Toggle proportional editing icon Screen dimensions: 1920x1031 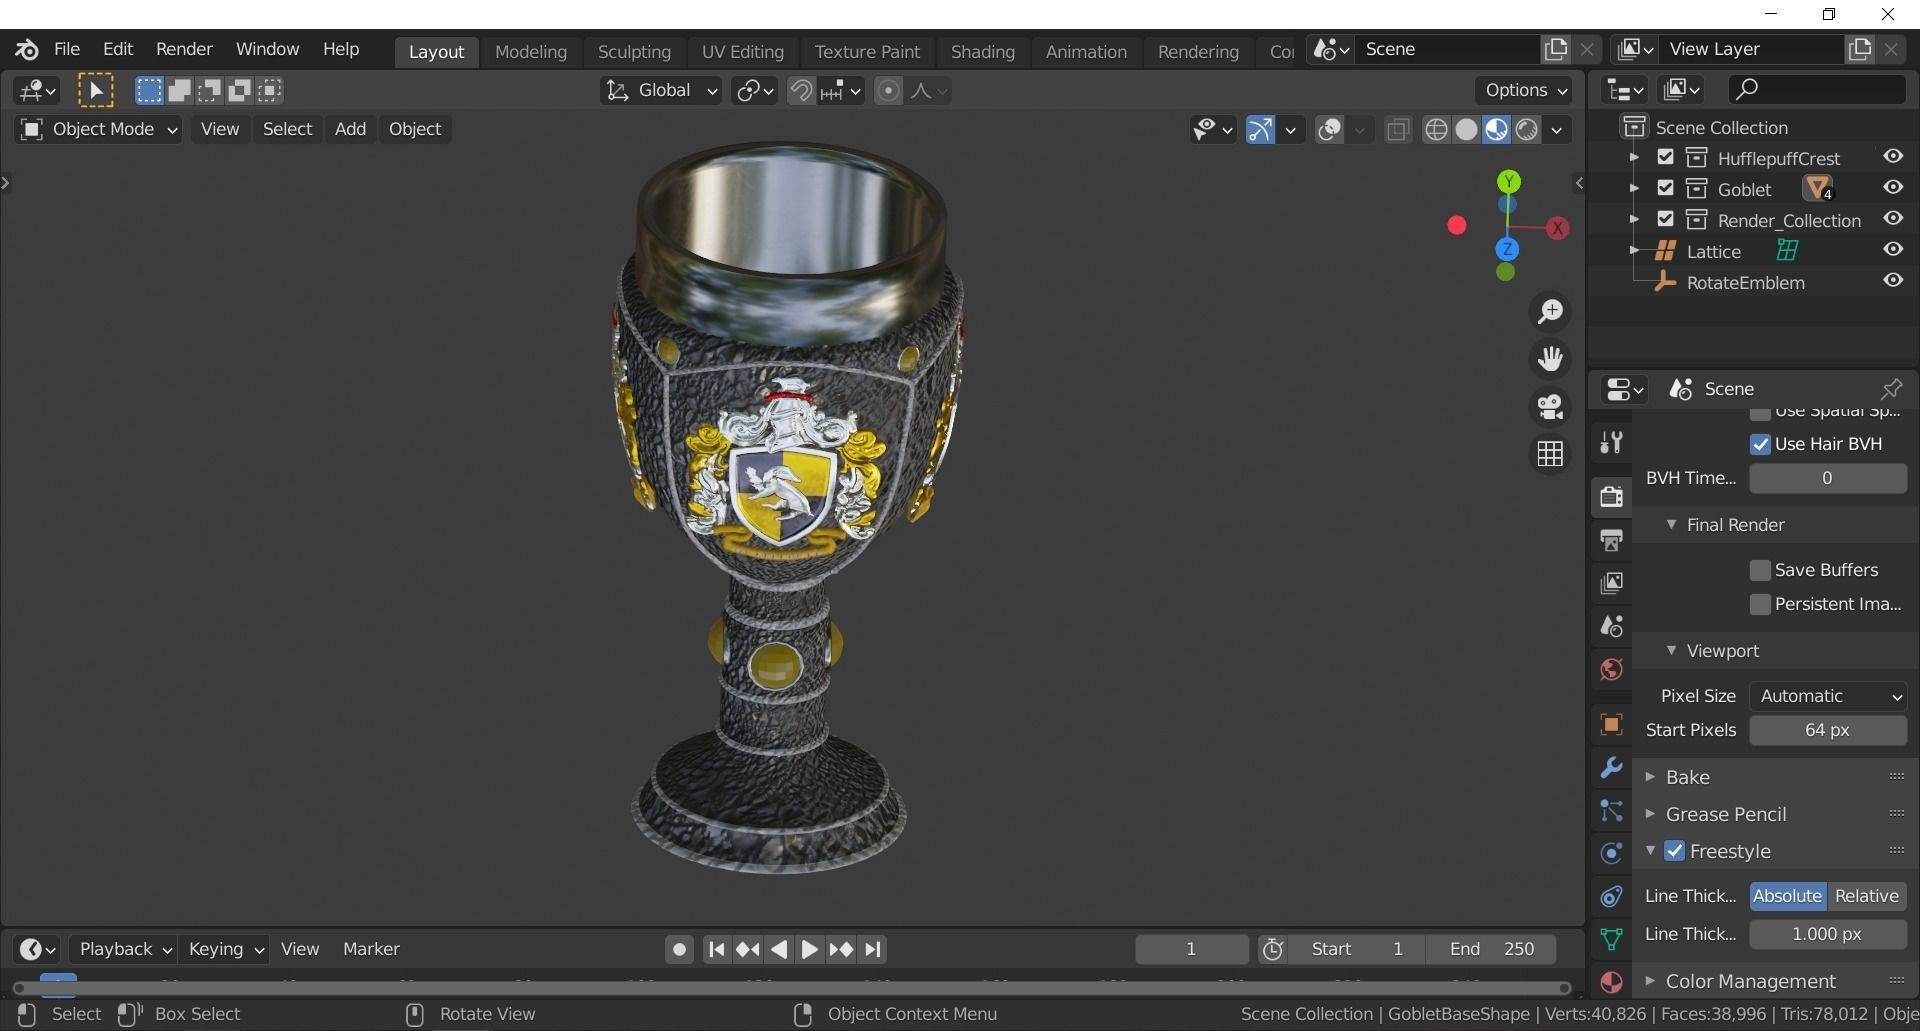click(x=888, y=91)
